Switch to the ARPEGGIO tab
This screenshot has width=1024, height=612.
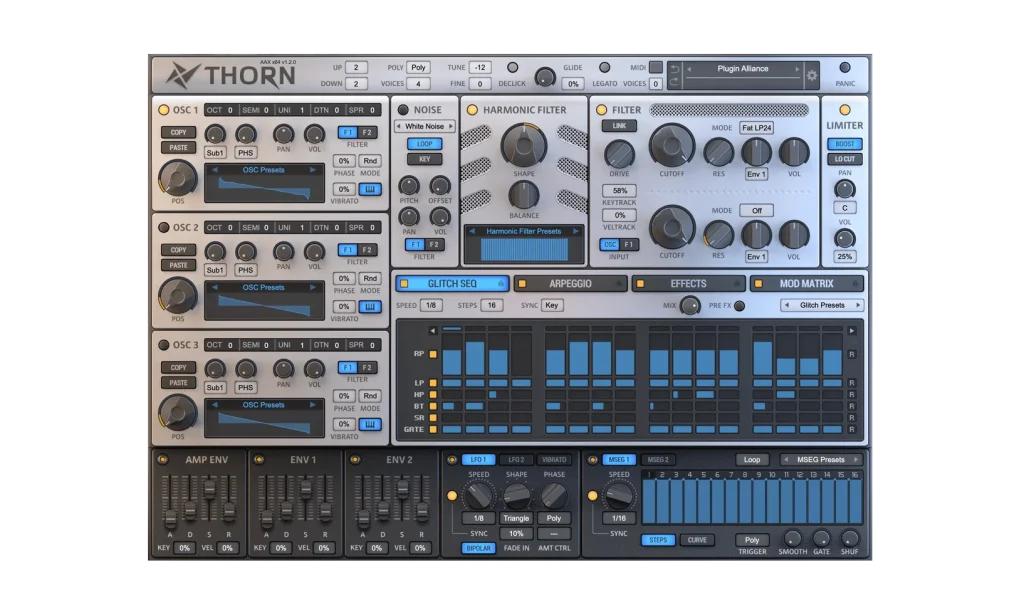point(570,283)
